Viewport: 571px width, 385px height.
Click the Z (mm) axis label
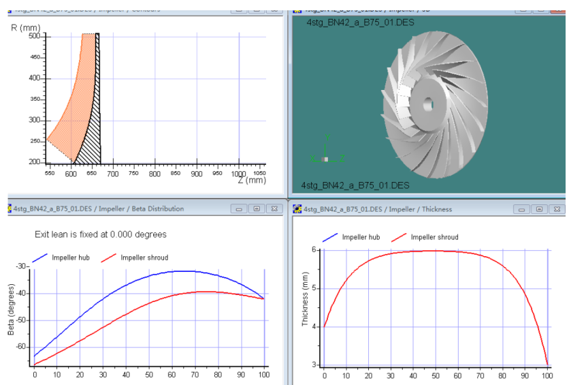click(252, 180)
